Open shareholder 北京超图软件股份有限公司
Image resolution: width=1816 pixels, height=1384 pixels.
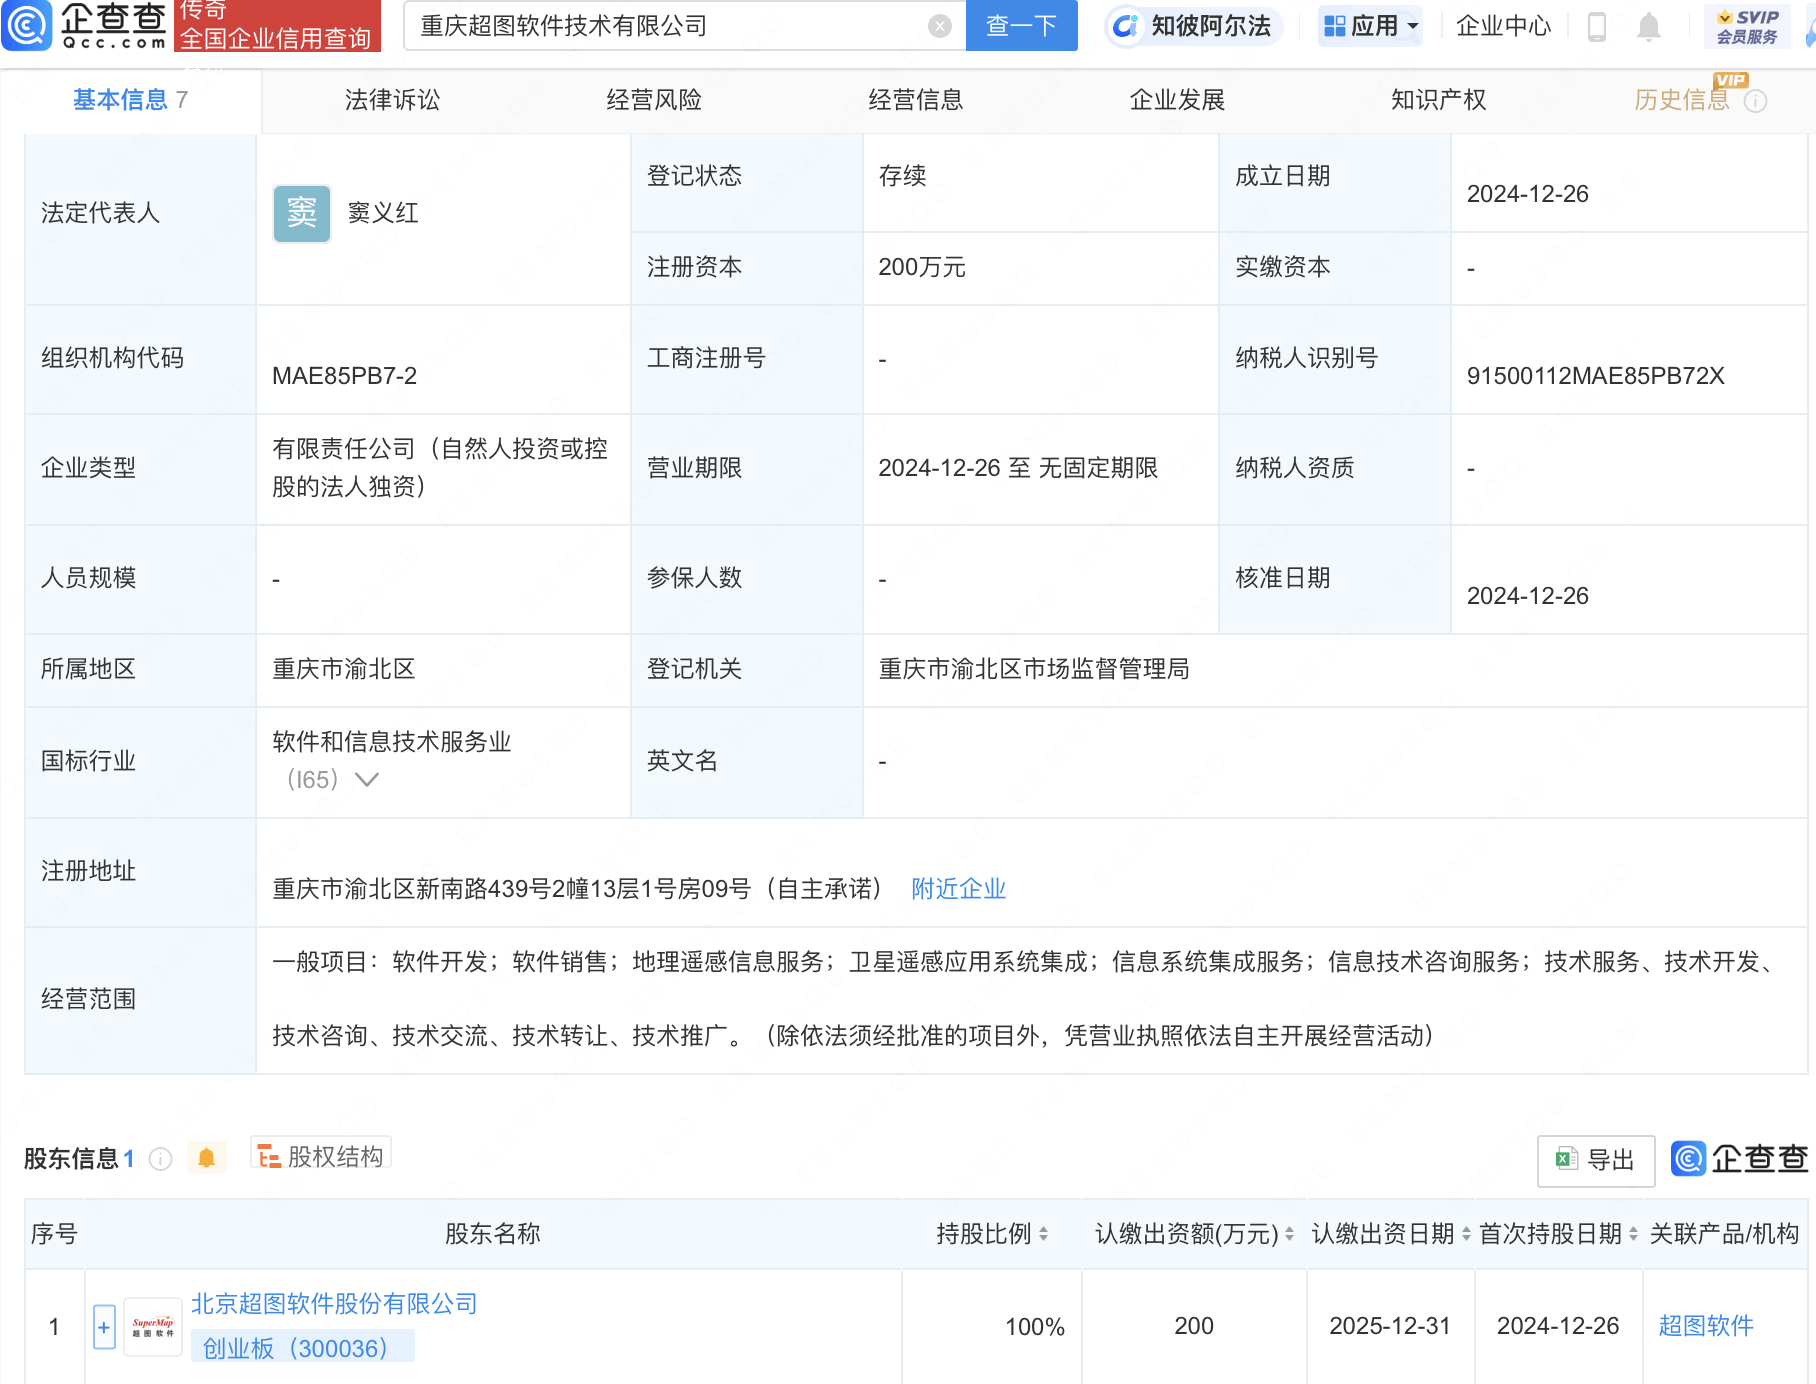pyautogui.click(x=334, y=1304)
